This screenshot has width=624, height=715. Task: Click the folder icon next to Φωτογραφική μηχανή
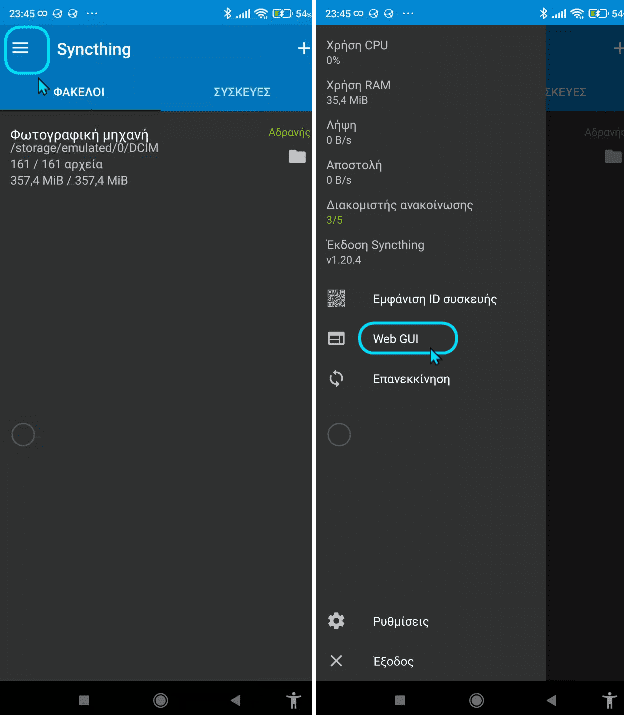tap(297, 156)
